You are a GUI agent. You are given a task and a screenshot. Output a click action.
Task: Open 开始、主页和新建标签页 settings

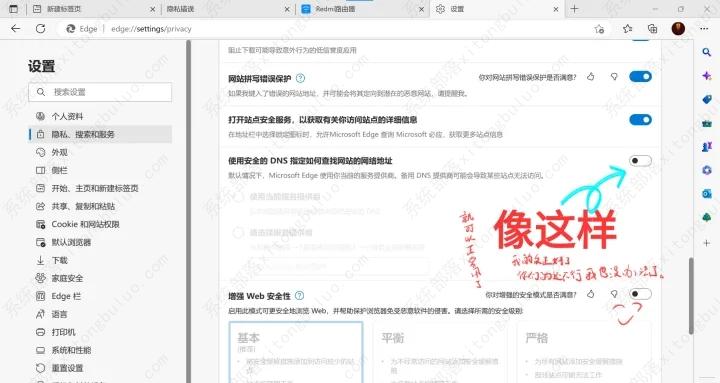(x=100, y=188)
